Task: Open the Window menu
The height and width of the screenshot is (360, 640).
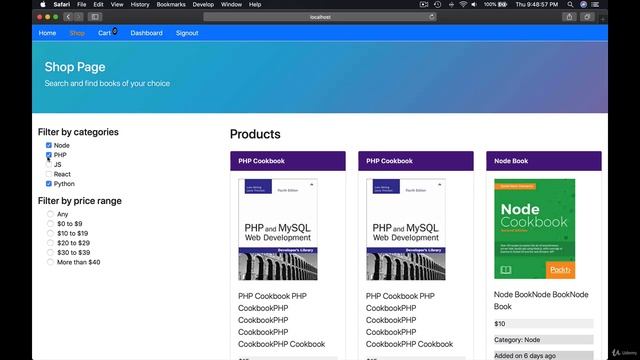Action: pyautogui.click(x=231, y=4)
